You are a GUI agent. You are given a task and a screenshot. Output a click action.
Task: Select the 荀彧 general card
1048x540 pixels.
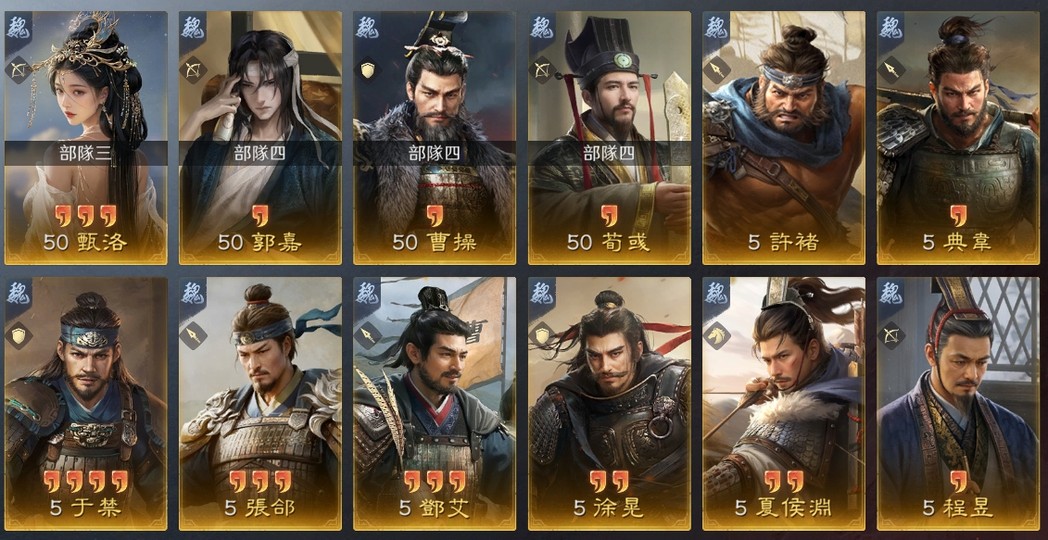[609, 138]
